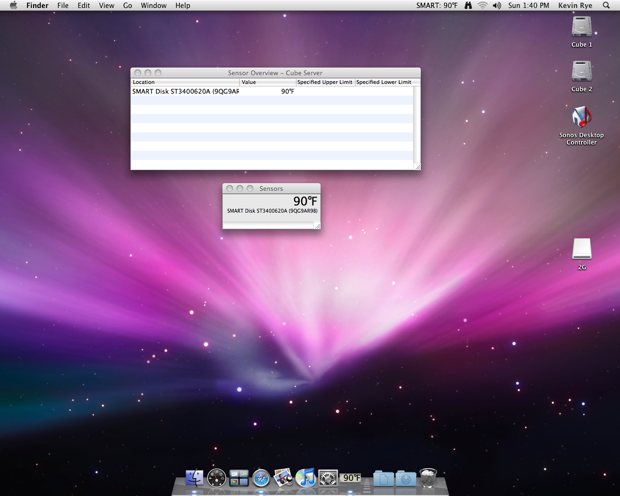Image resolution: width=620 pixels, height=496 pixels.
Task: Open the Wi-Fi status menu
Action: coord(482,5)
